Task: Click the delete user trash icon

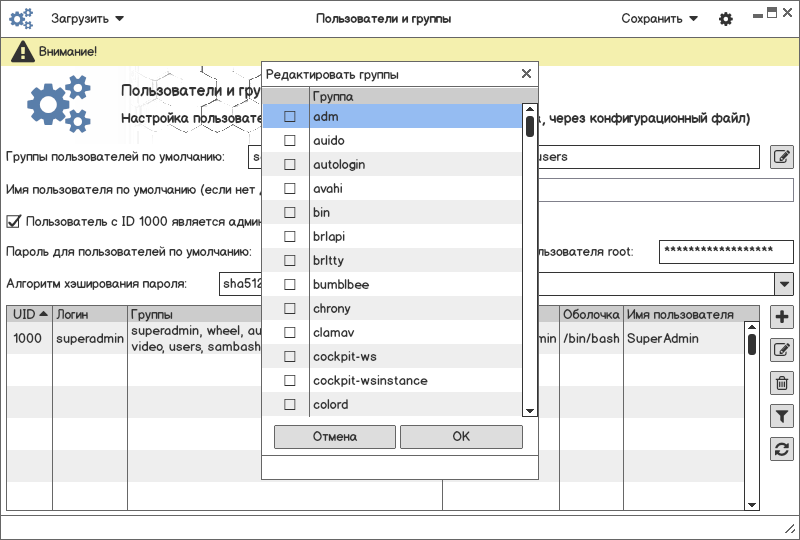Action: tap(783, 382)
